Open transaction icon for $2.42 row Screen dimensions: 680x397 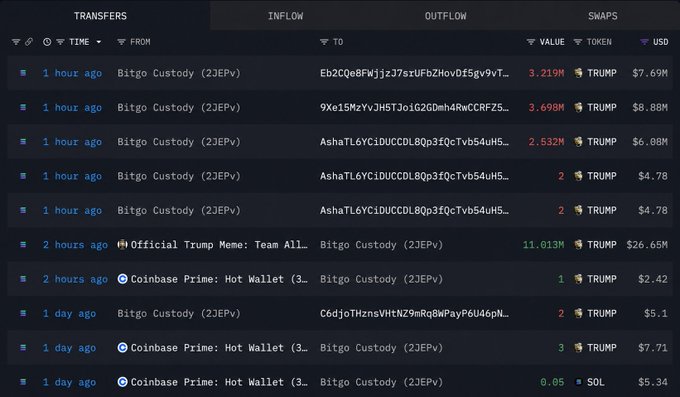pyautogui.click(x=23, y=279)
